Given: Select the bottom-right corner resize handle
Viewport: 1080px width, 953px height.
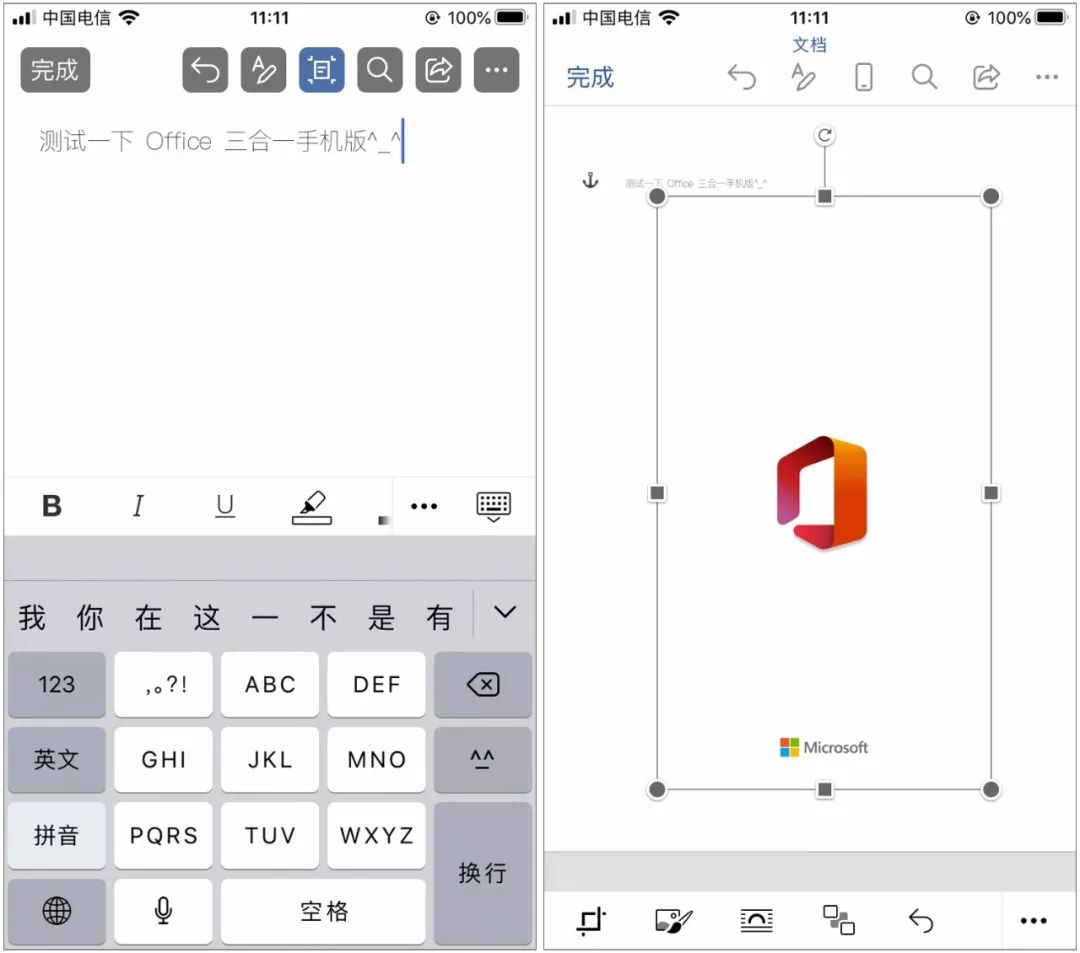Looking at the screenshot, I should tap(990, 789).
